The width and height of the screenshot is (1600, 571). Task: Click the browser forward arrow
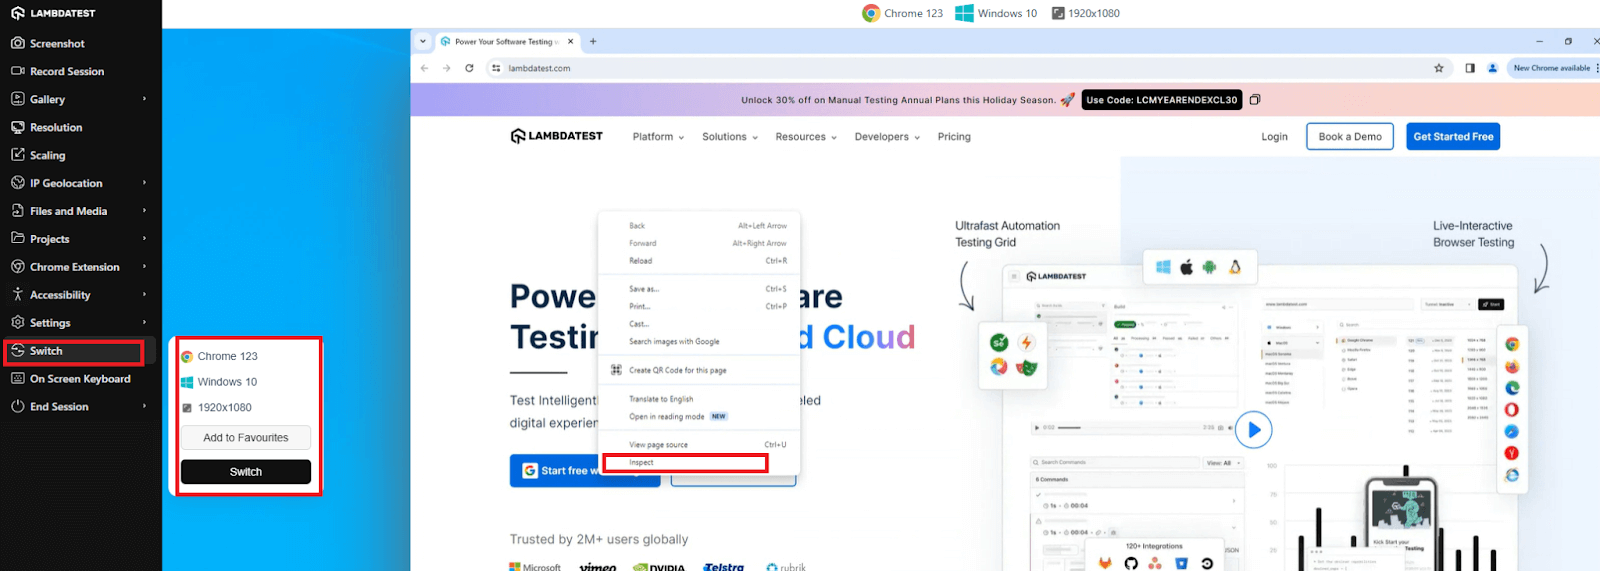(x=446, y=69)
